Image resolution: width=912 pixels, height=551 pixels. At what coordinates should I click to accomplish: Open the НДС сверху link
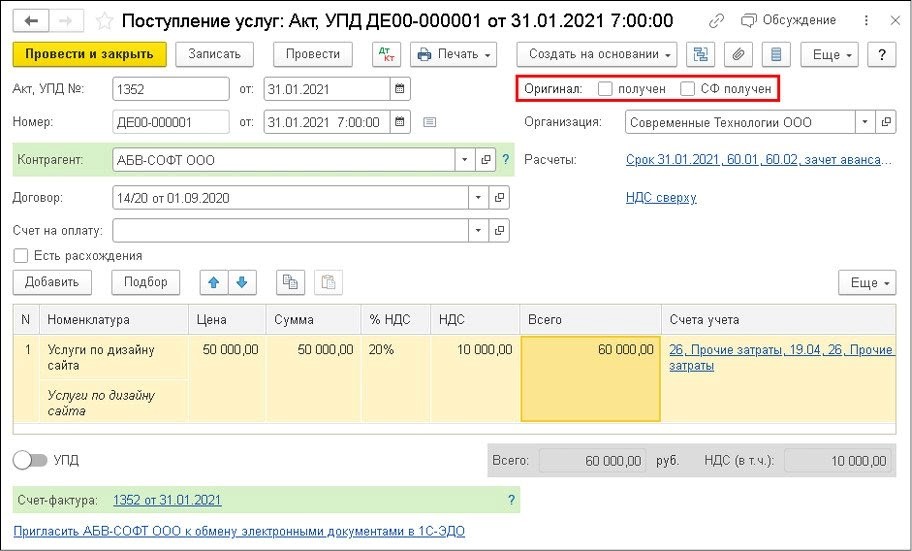click(x=660, y=198)
